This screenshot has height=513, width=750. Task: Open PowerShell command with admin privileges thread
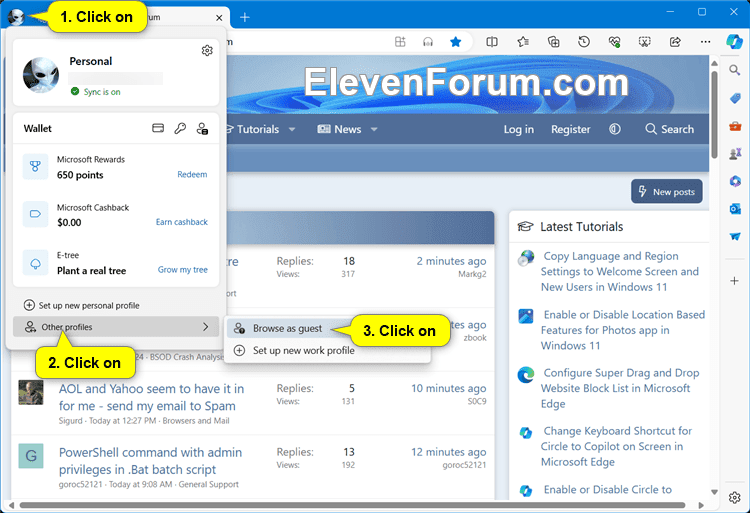click(150, 461)
